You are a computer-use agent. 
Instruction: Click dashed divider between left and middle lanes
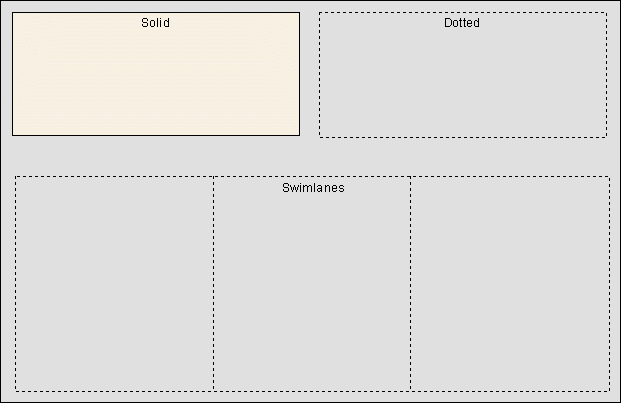[x=213, y=284]
